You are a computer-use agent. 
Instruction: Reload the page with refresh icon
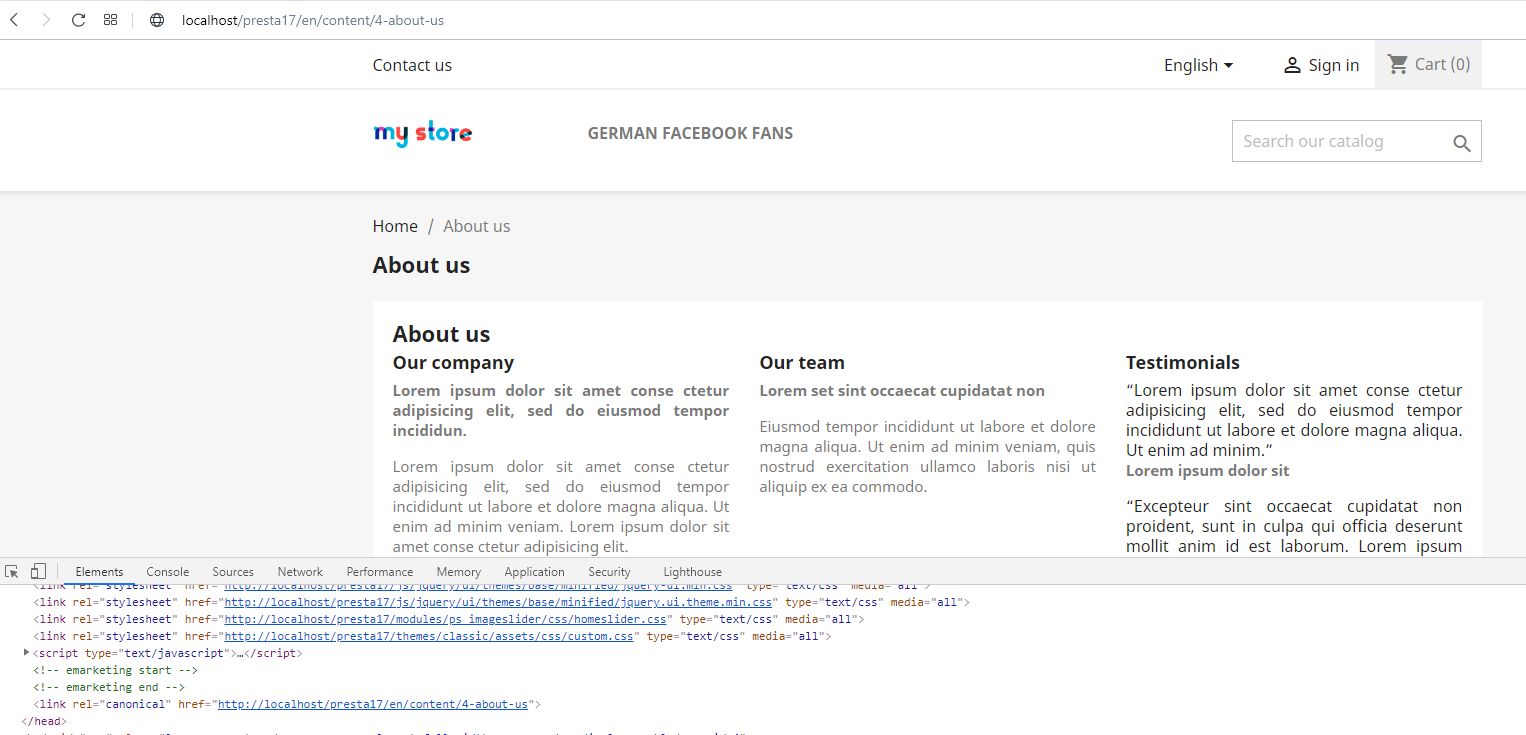point(78,20)
